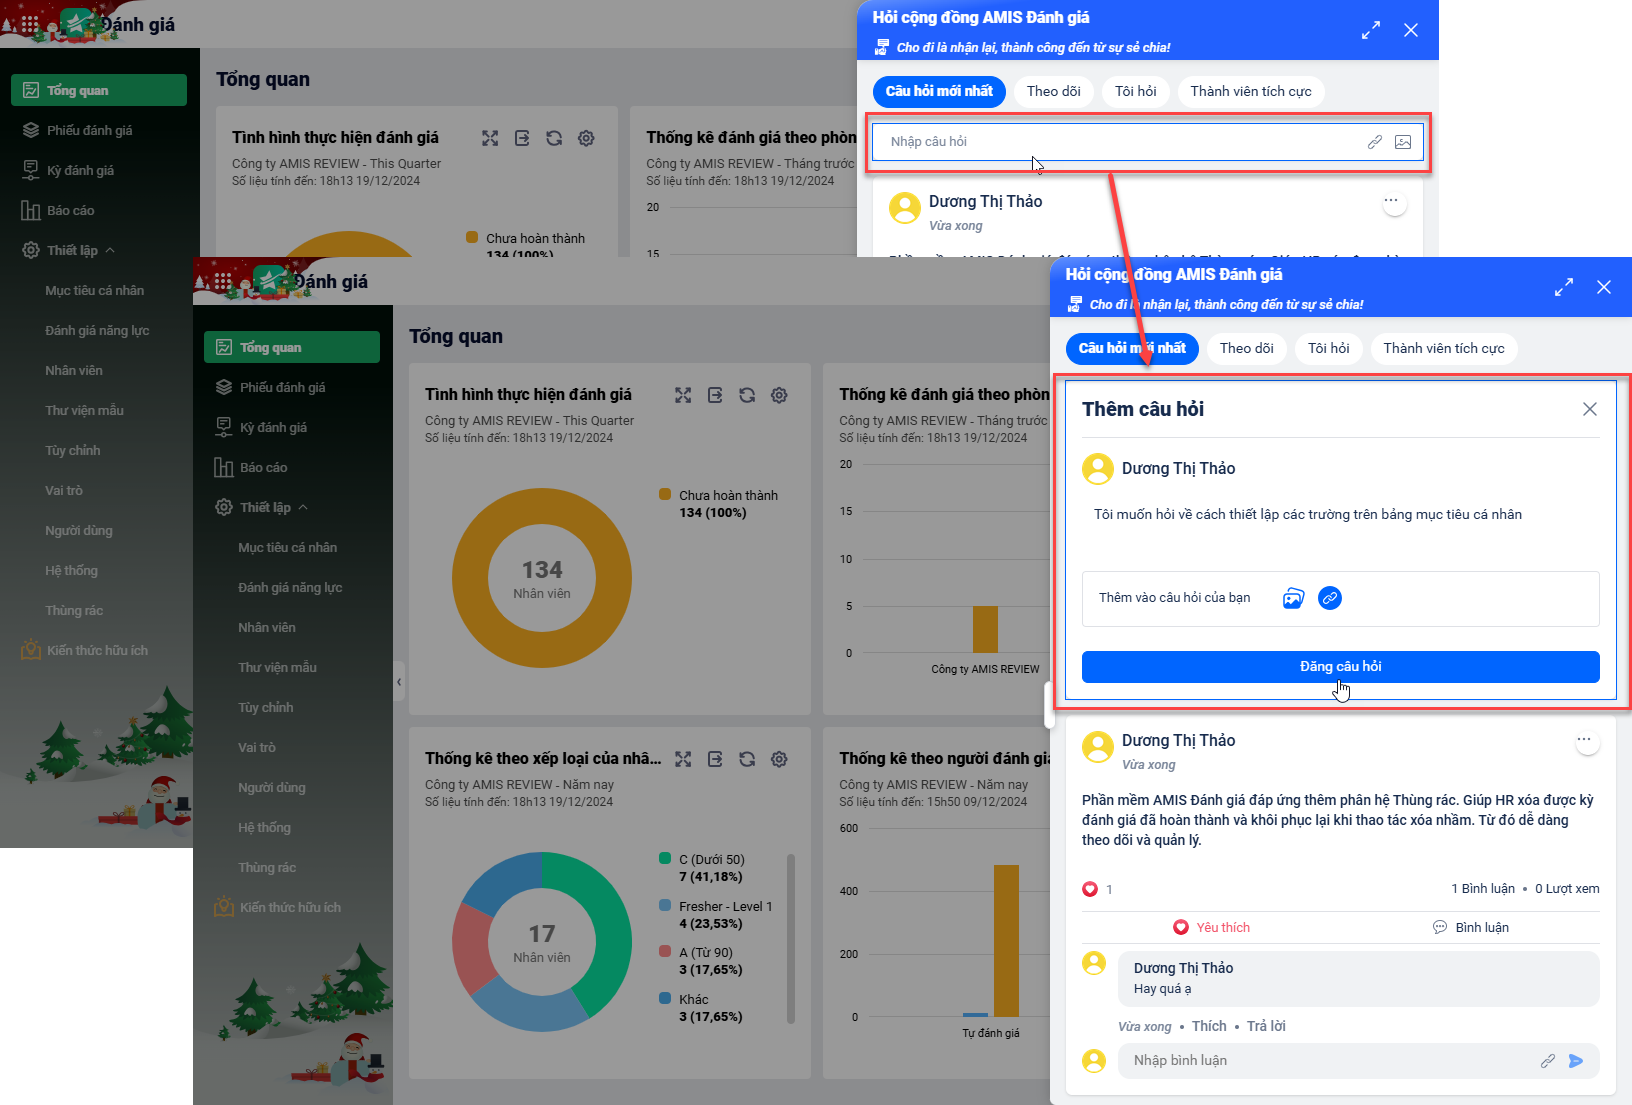Click the red heart reaction count icon
1632x1105 pixels.
click(1090, 889)
